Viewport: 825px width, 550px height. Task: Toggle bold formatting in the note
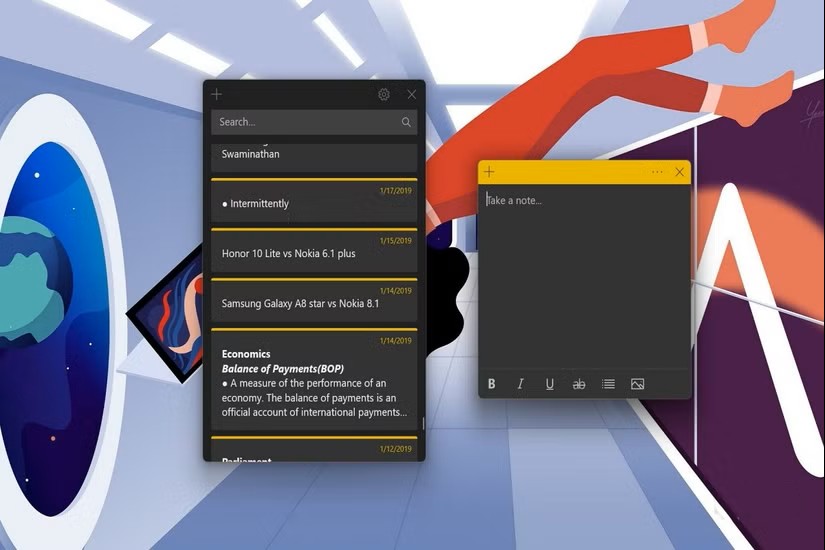491,384
